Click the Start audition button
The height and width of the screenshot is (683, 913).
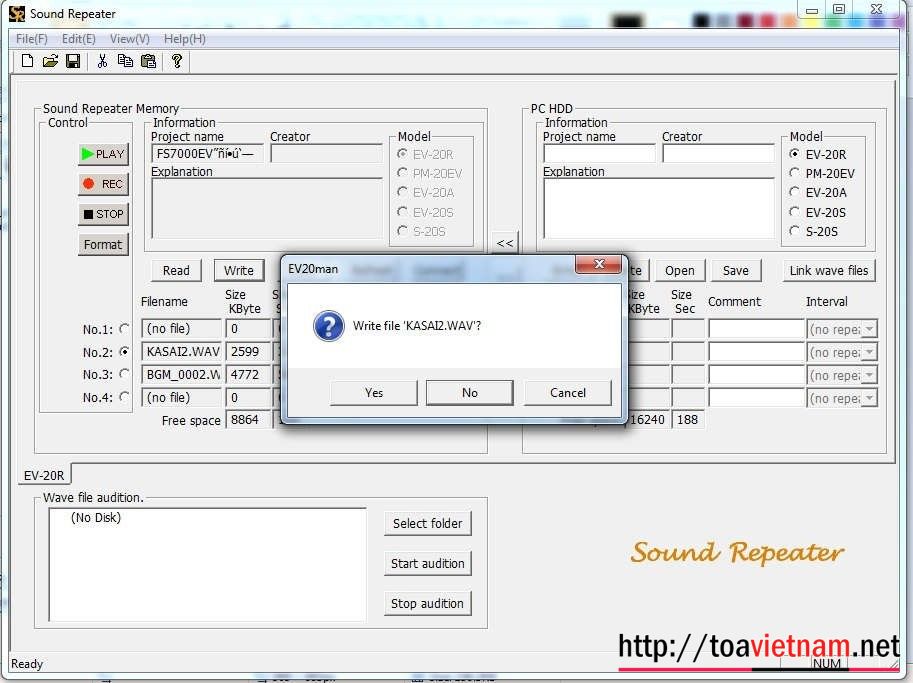point(427,564)
